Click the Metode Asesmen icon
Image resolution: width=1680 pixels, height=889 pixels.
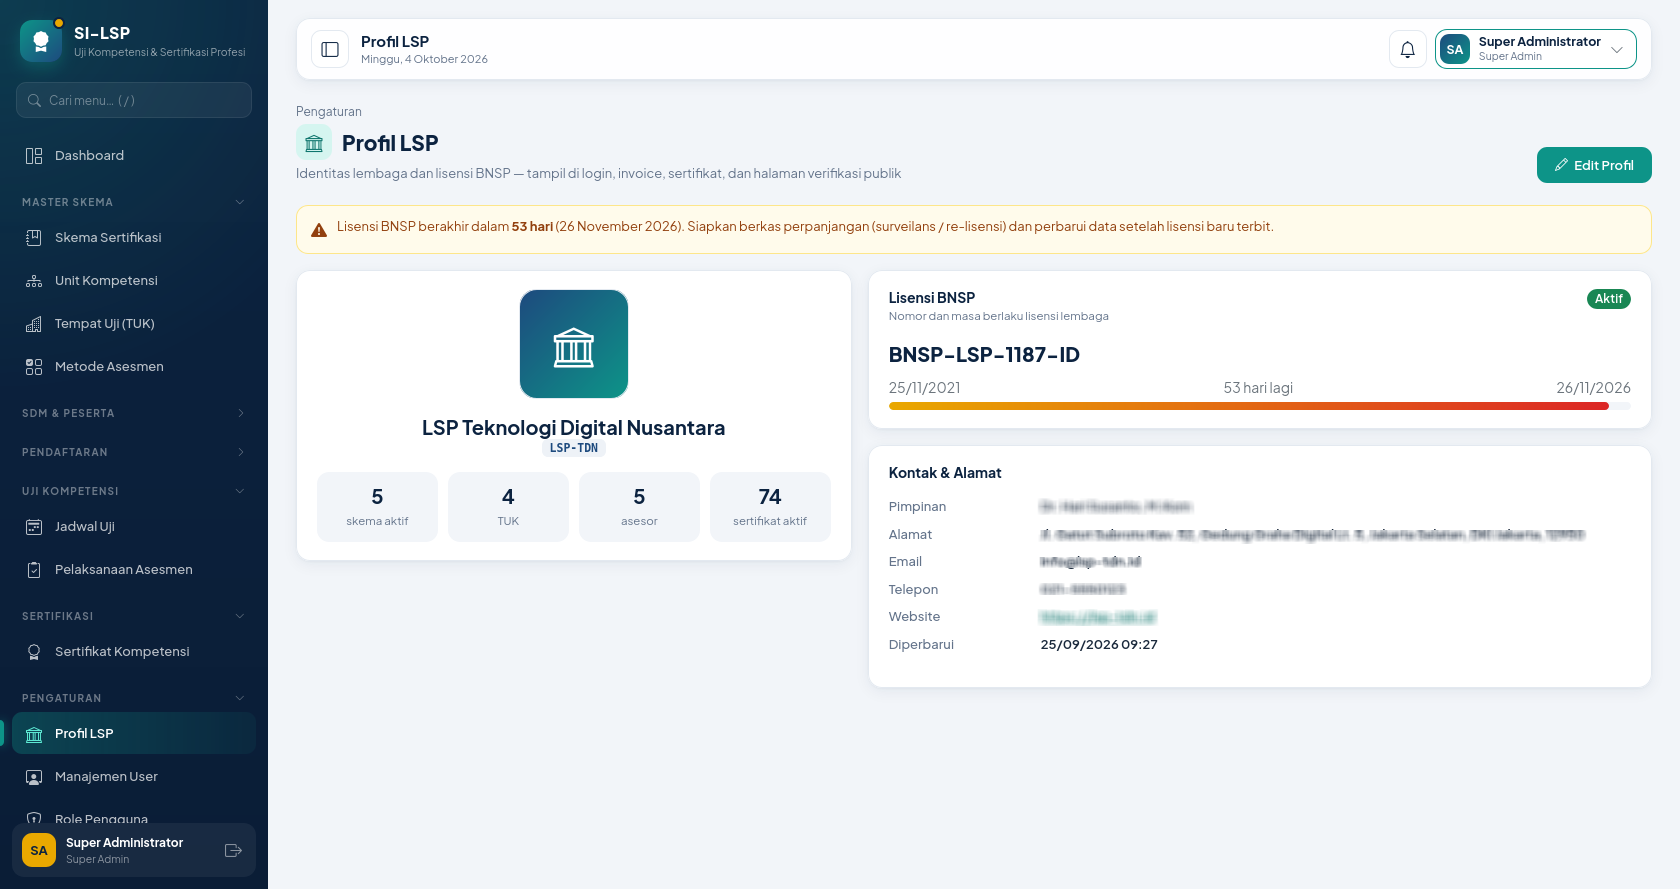34,367
